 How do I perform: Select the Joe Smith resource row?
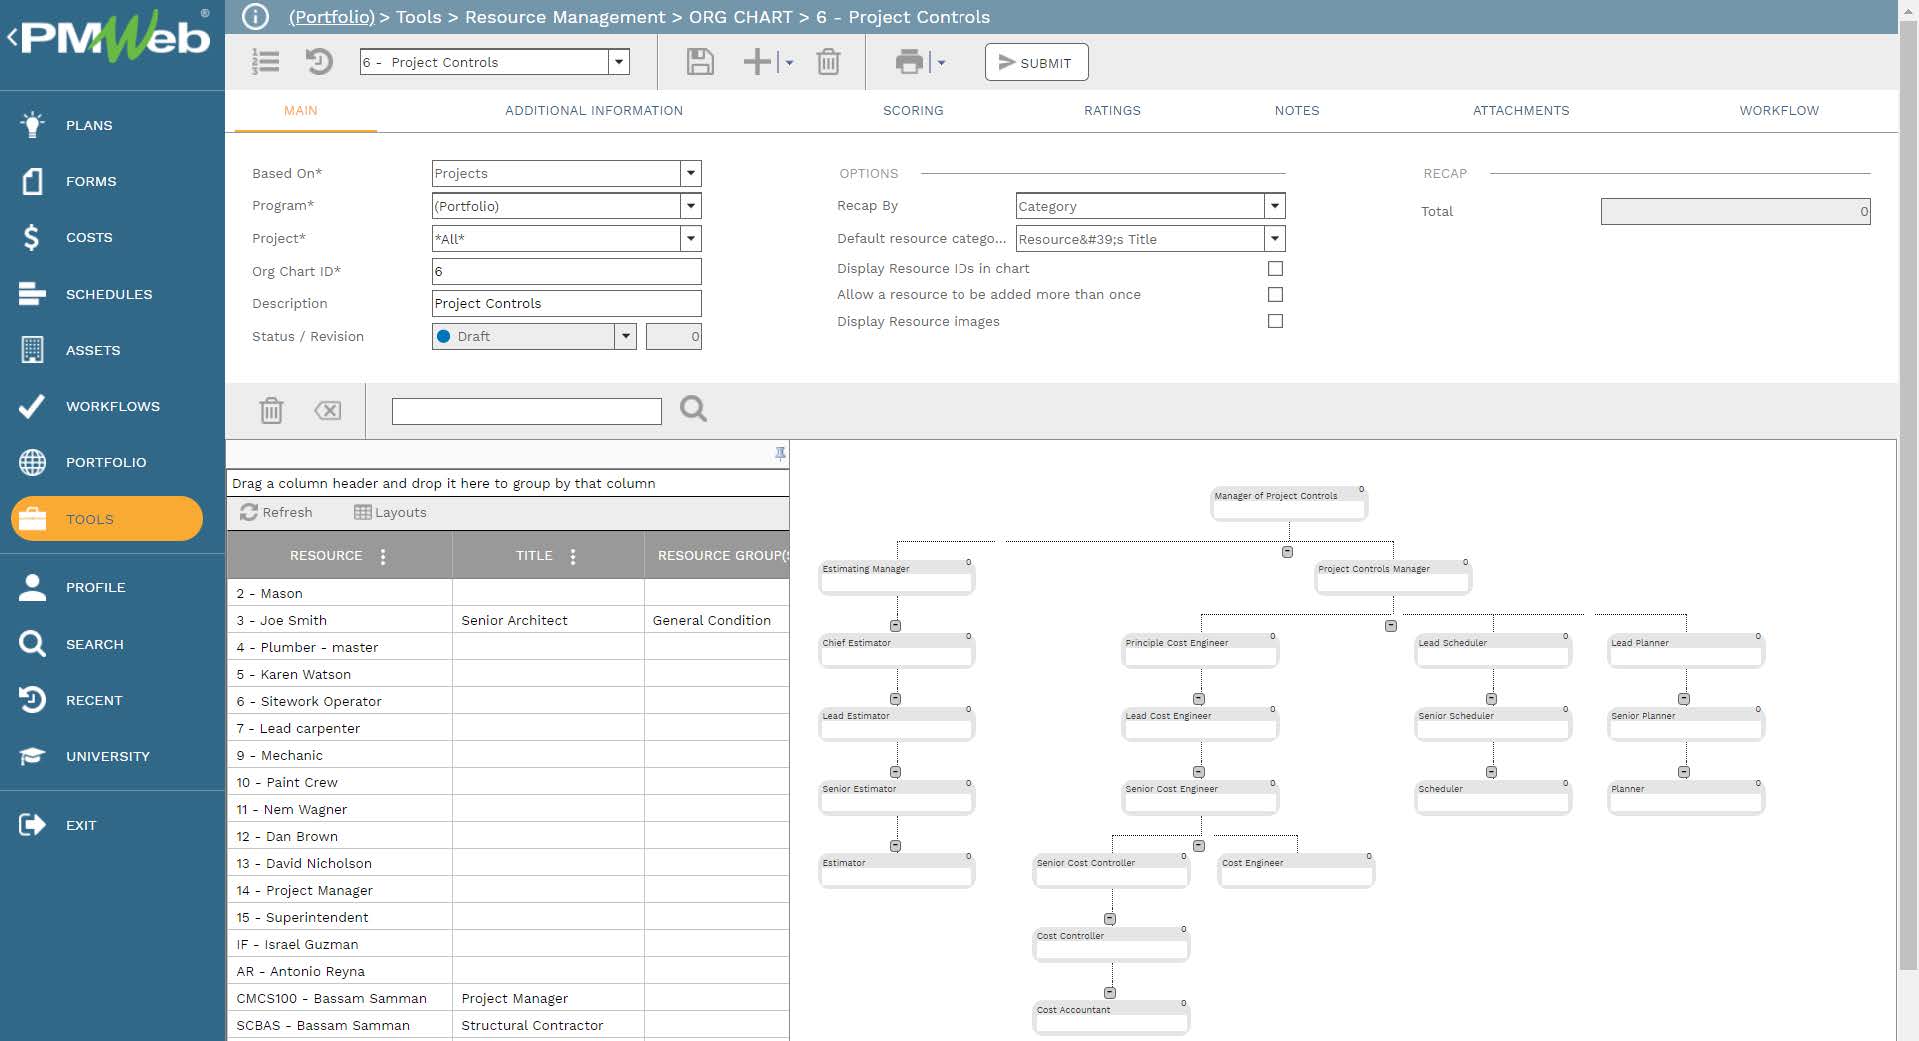click(x=508, y=620)
